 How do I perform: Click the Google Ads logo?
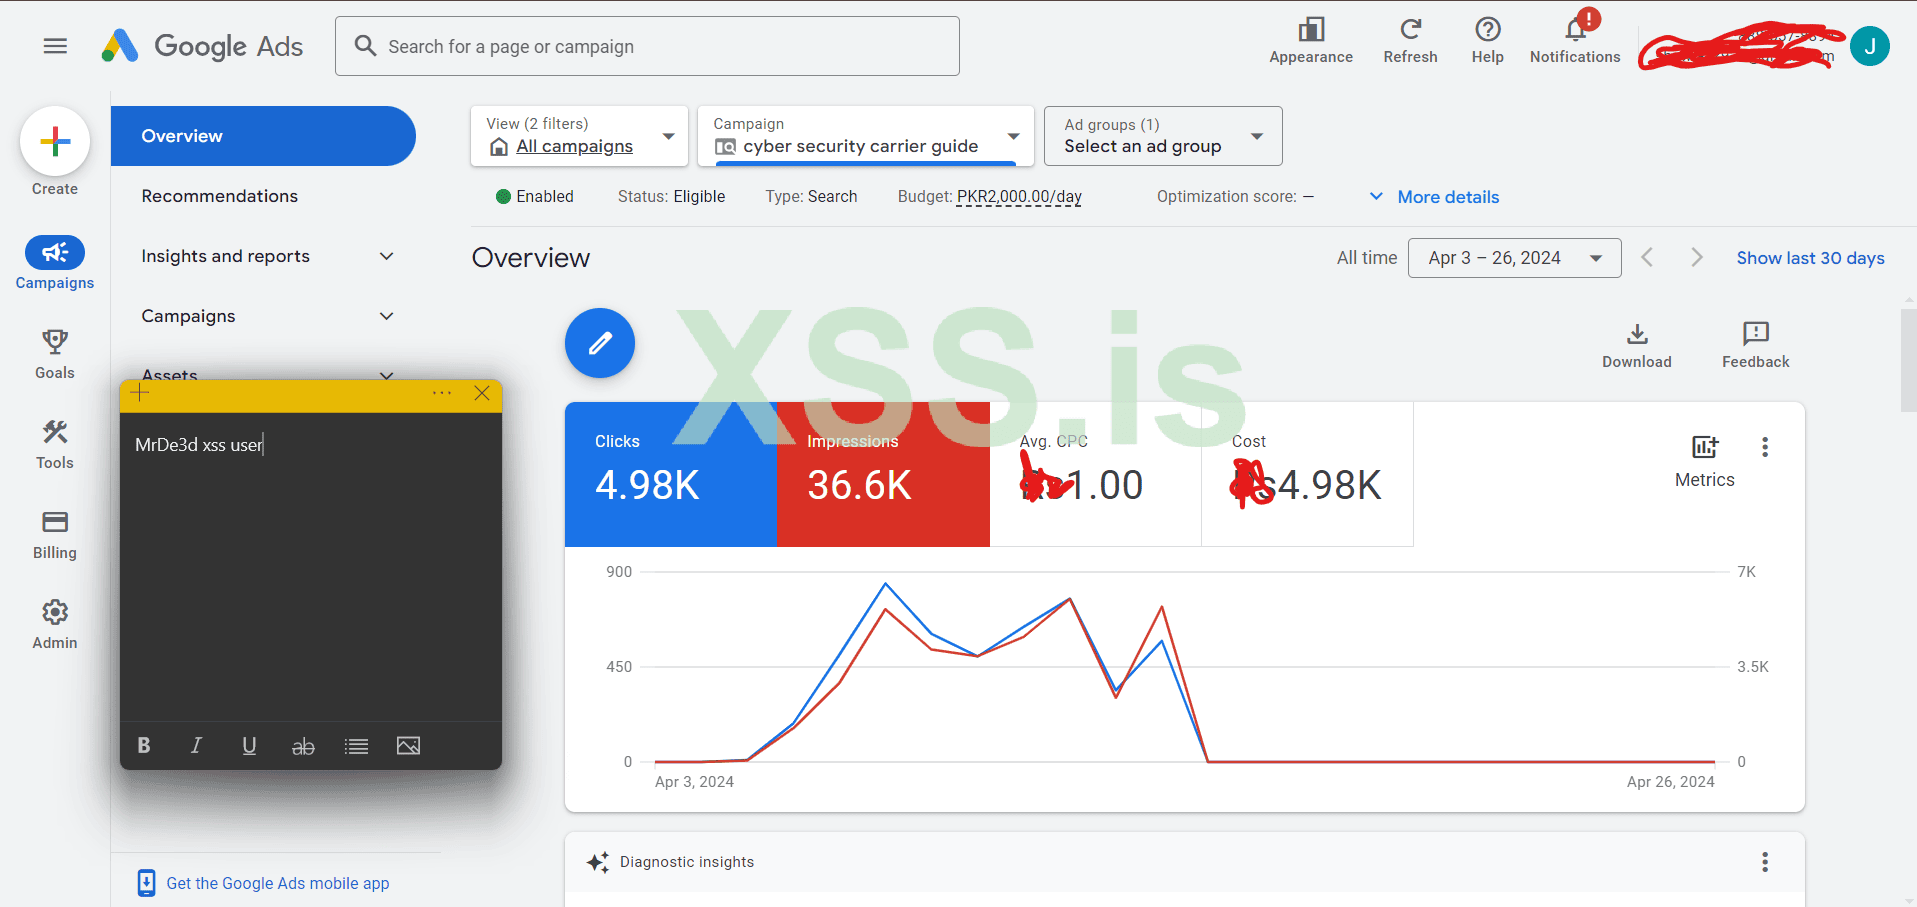pyautogui.click(x=202, y=46)
